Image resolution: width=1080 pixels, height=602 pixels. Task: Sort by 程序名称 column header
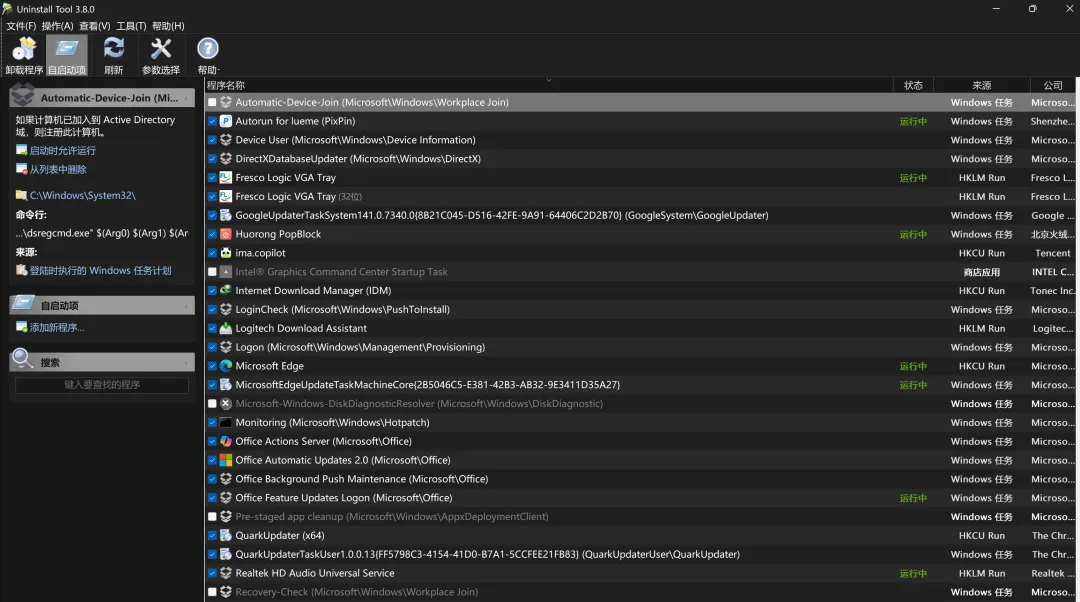click(549, 85)
